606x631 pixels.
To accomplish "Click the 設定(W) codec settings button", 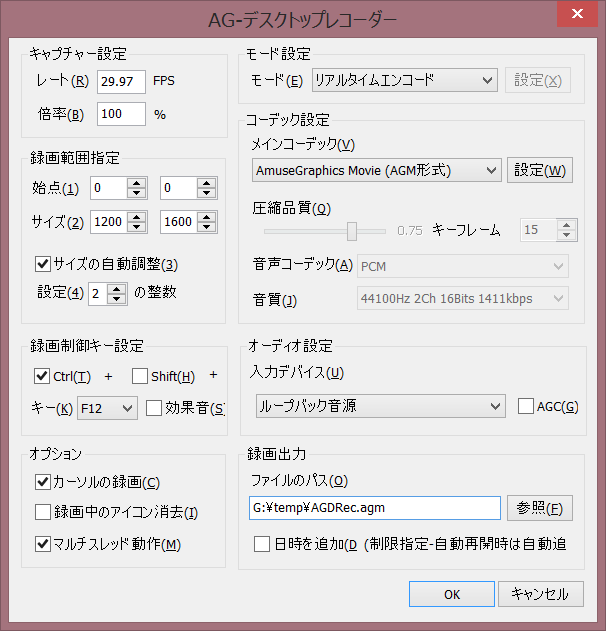I will tap(540, 170).
